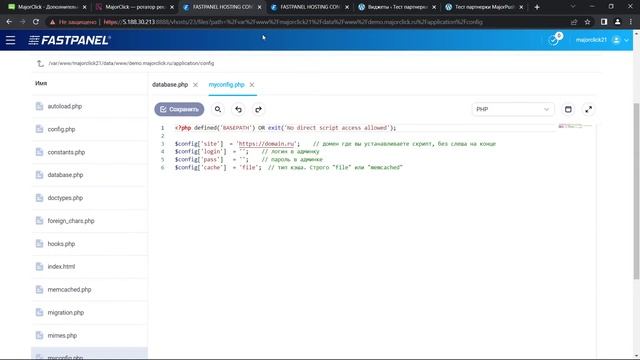
Task: Open database.php in the file list
Action: (89, 175)
